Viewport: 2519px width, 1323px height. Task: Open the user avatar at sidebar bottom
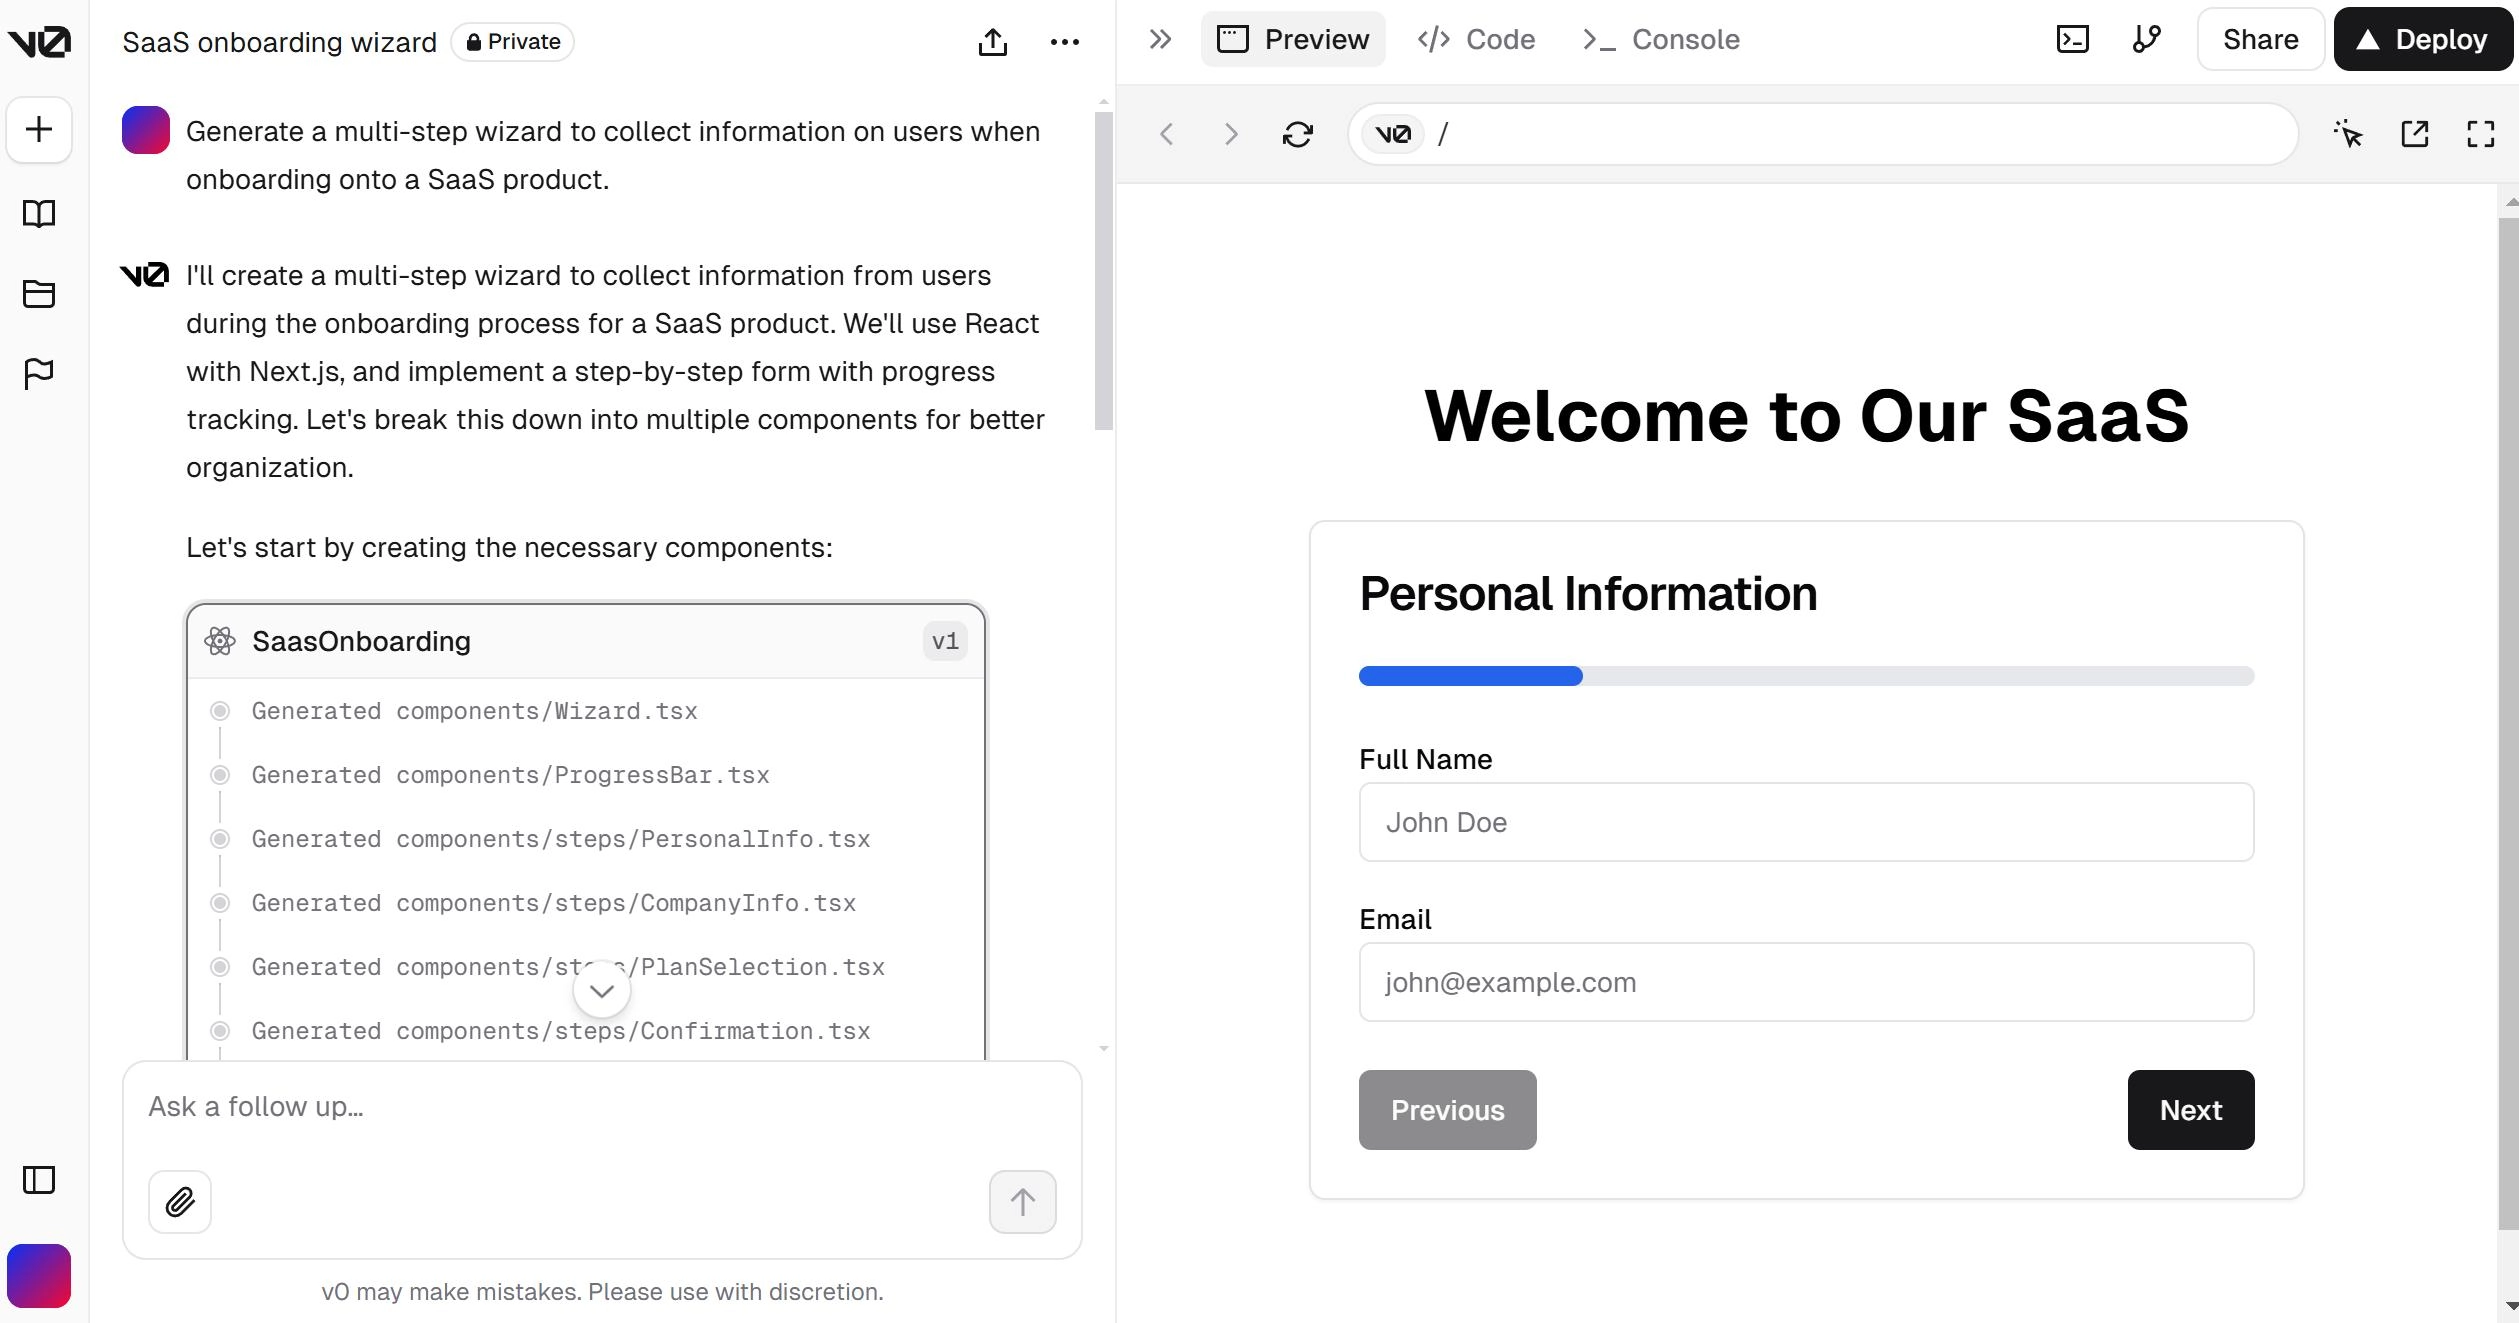[39, 1276]
